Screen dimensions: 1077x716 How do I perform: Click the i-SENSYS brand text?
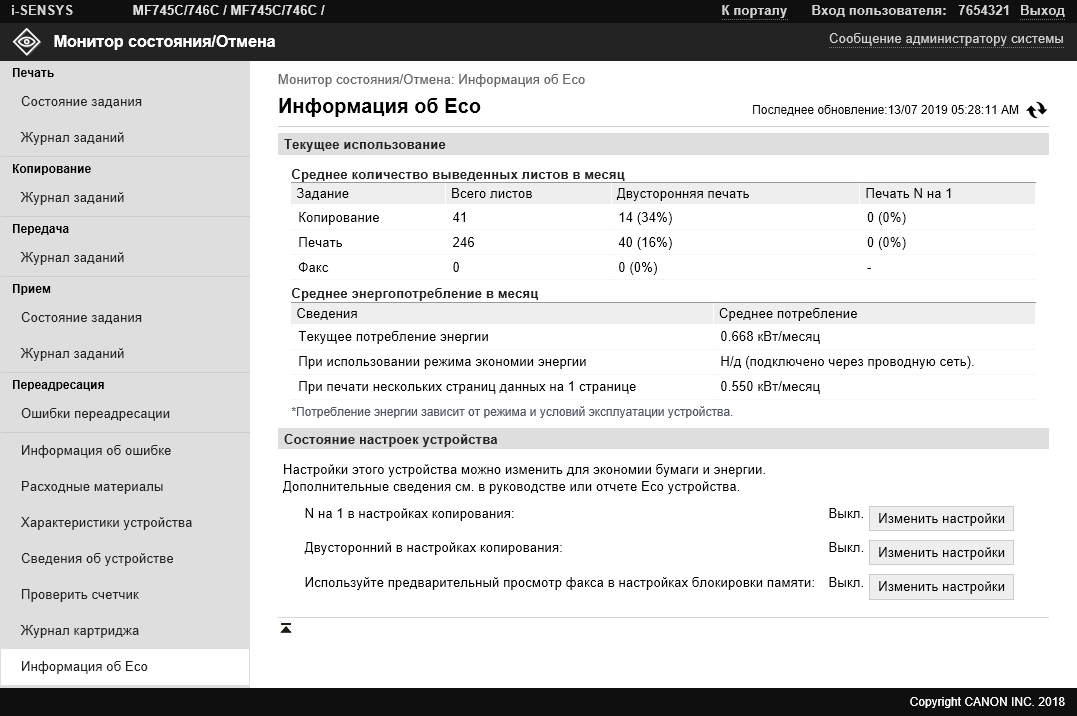click(x=42, y=10)
